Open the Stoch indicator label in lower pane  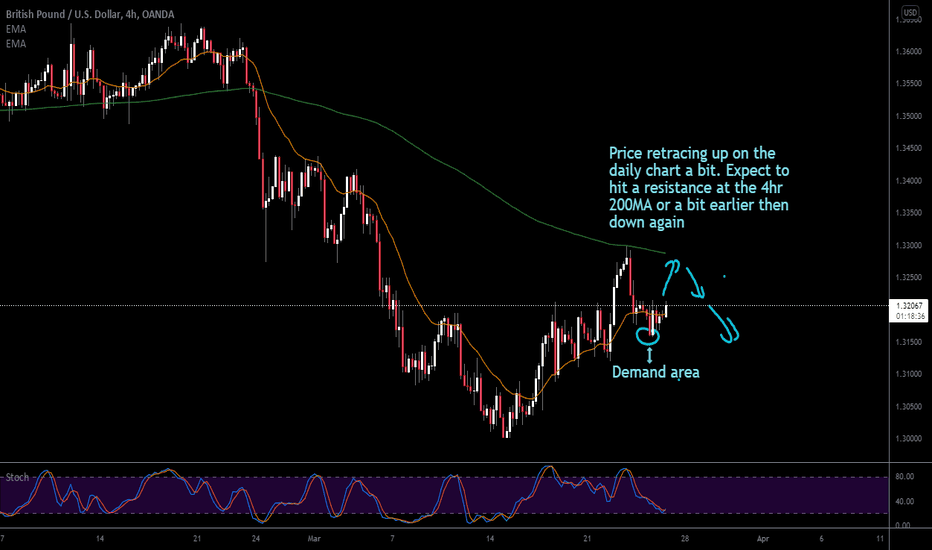pos(17,477)
